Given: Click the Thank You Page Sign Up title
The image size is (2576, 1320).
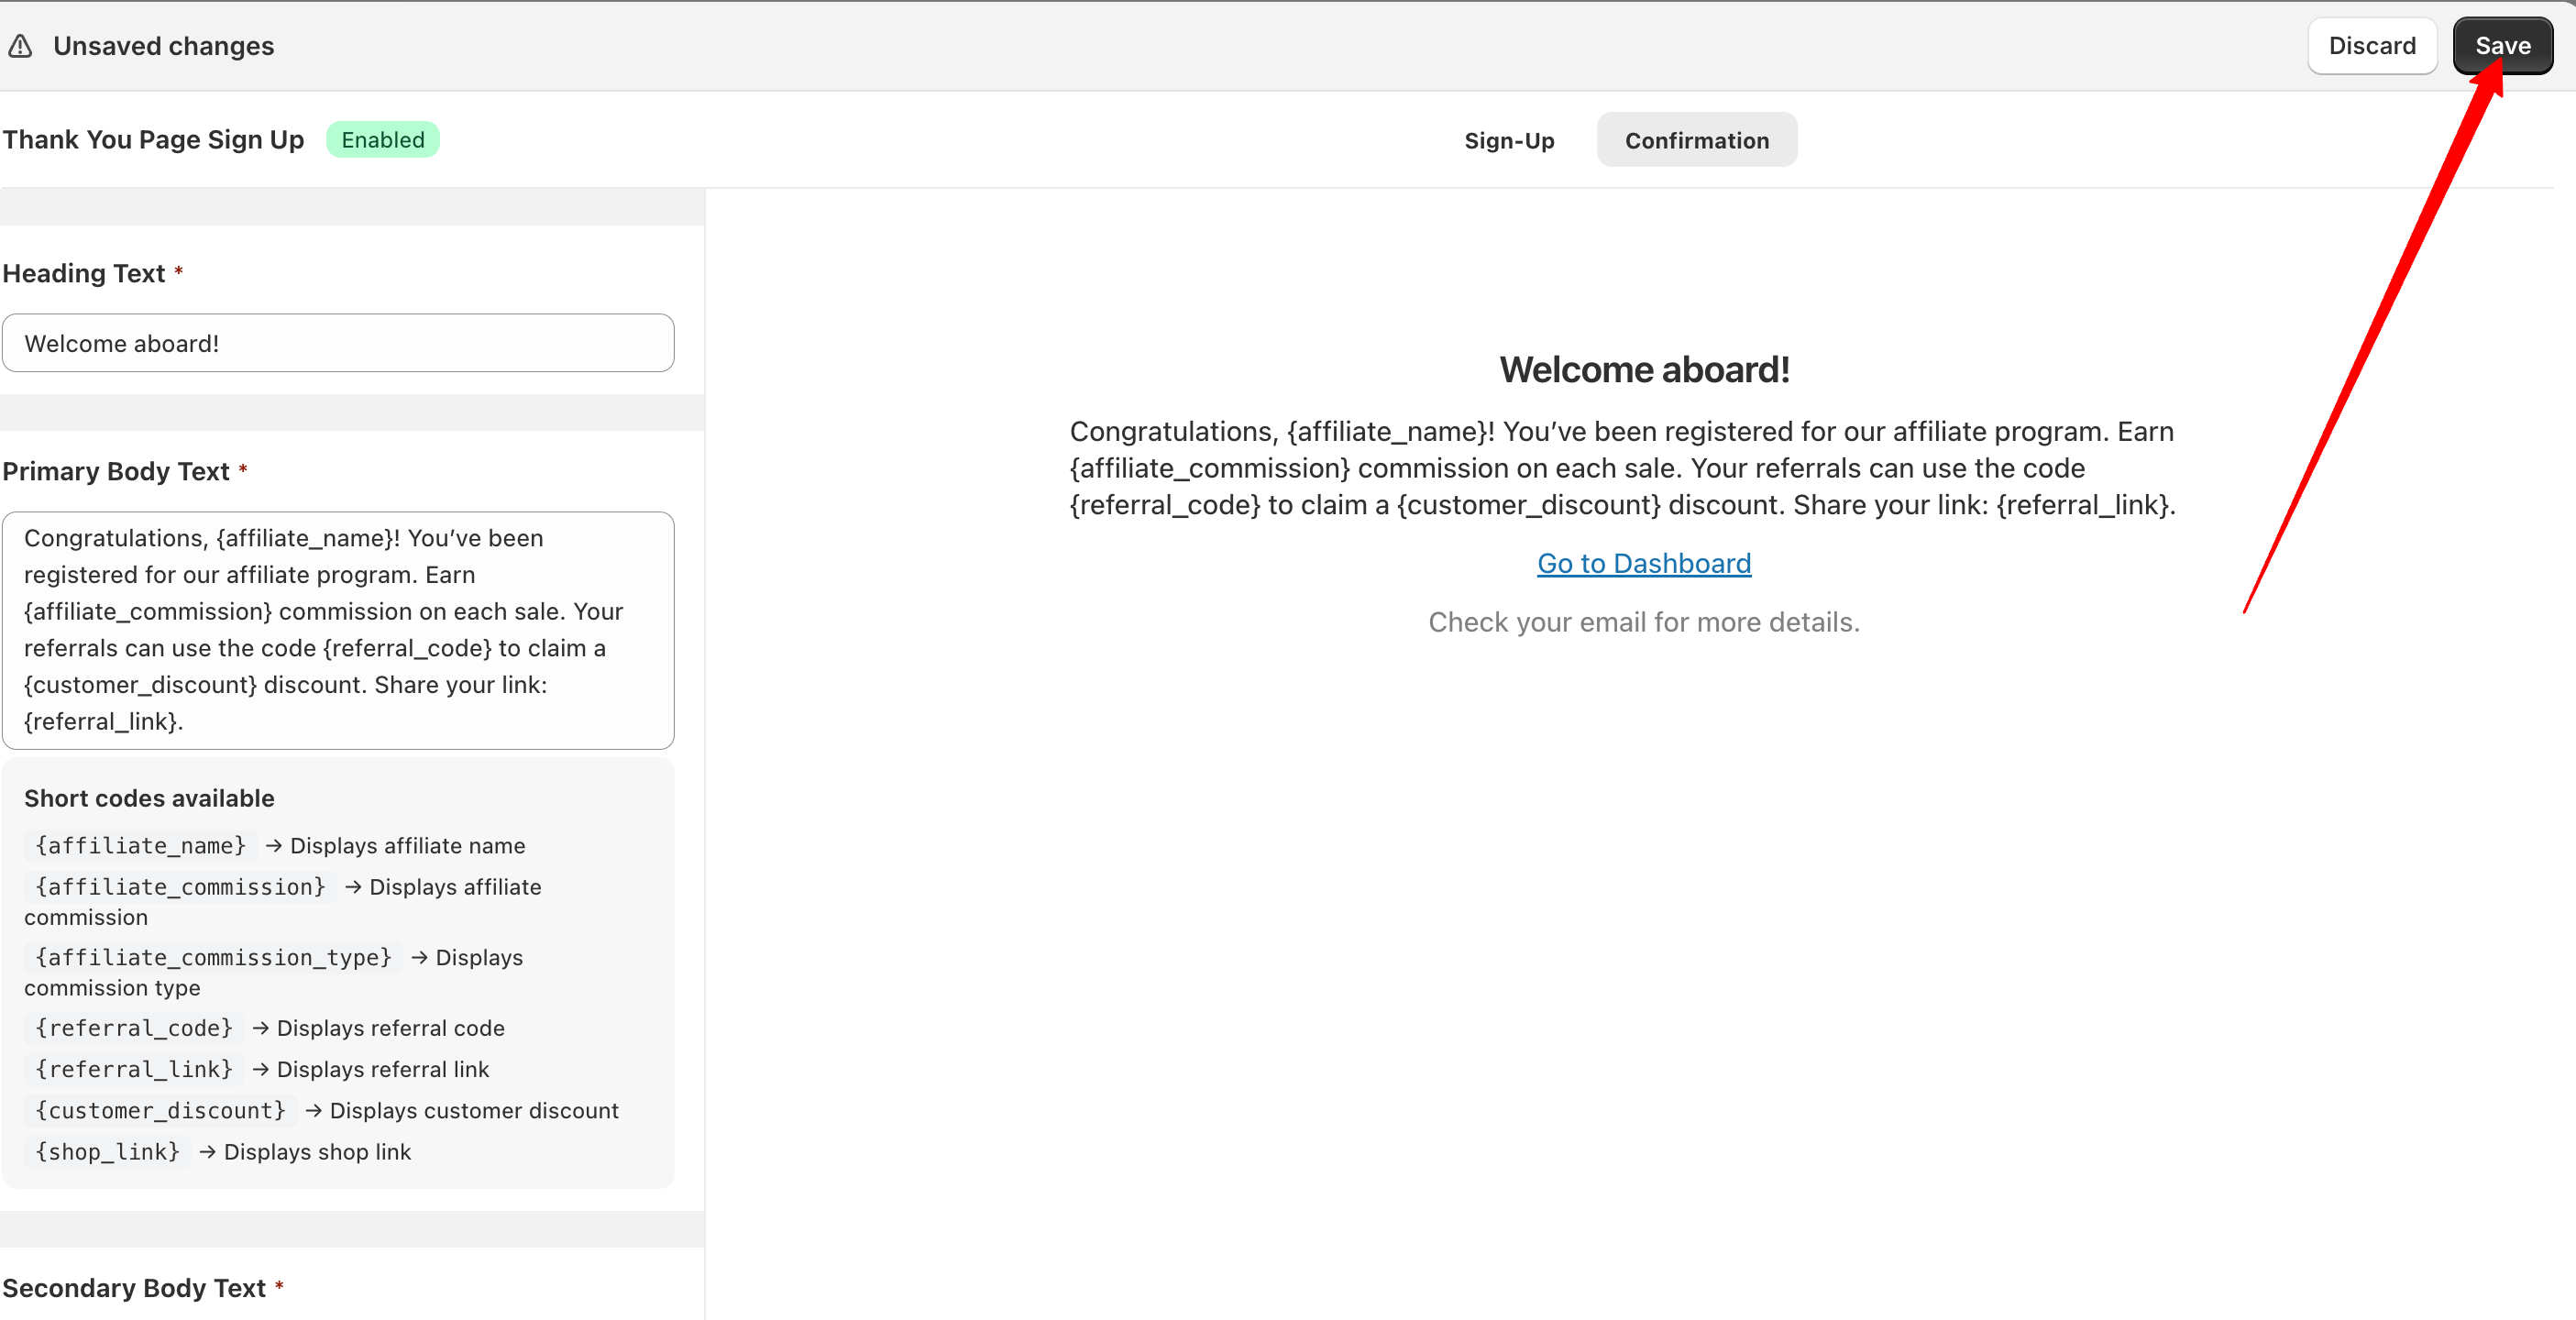Looking at the screenshot, I should (x=153, y=140).
